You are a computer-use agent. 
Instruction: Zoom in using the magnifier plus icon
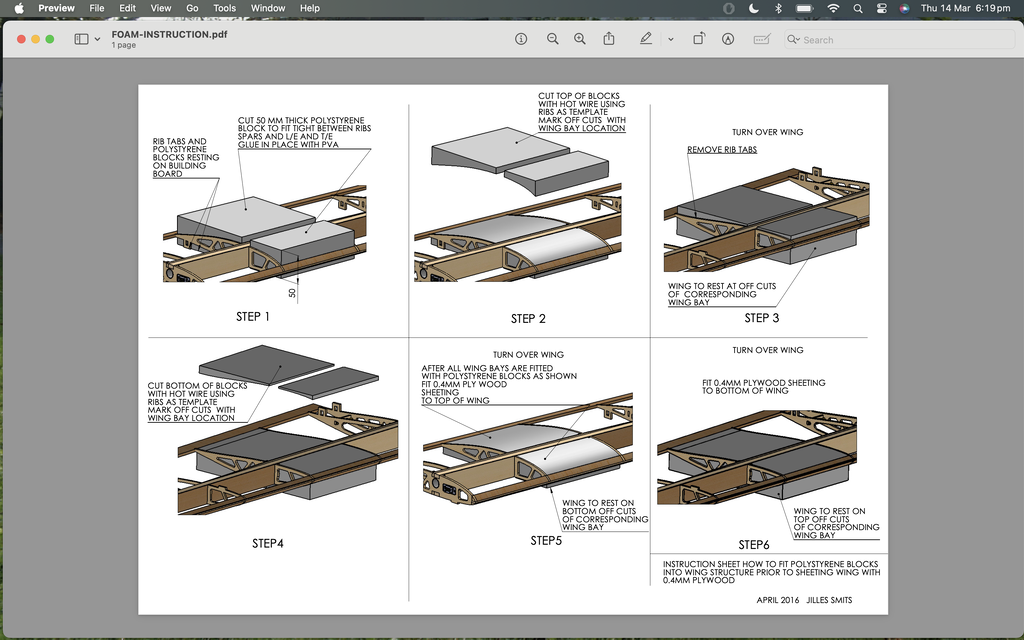[580, 39]
